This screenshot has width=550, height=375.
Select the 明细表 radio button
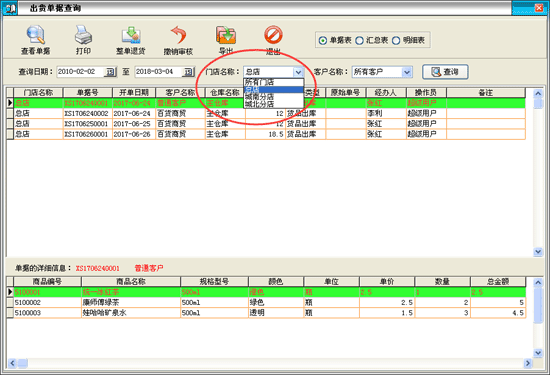tap(396, 41)
